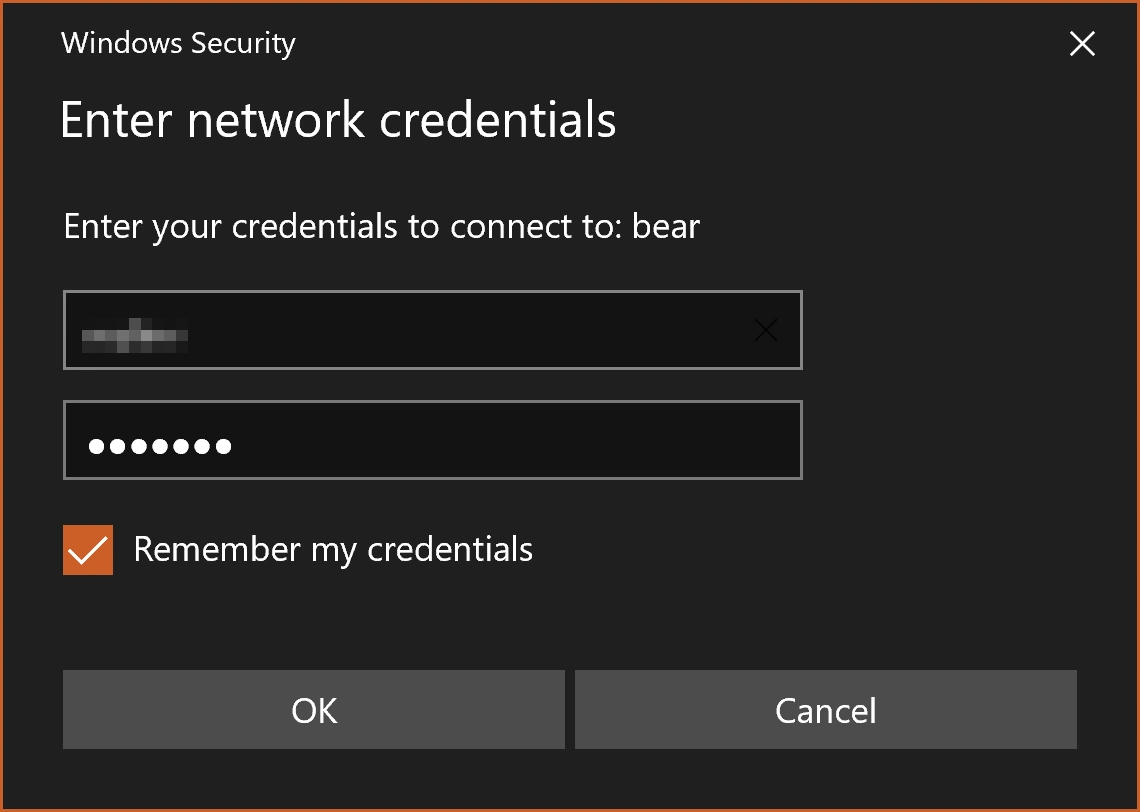Confirm the login with the OK button
1140x812 pixels.
point(314,710)
